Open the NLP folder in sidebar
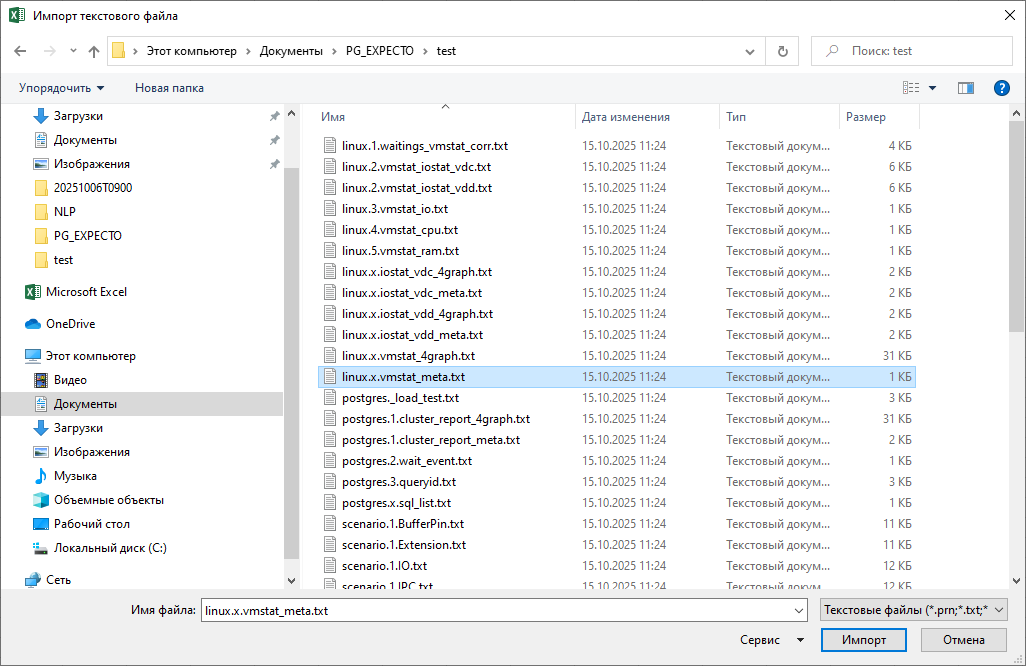 [64, 212]
